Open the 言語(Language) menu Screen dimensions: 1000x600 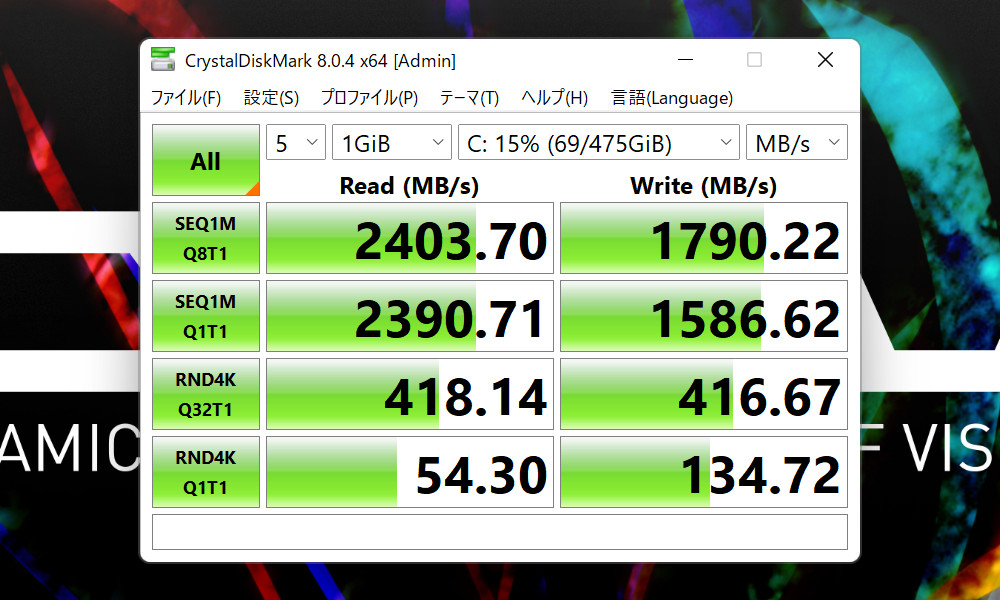[x=672, y=98]
